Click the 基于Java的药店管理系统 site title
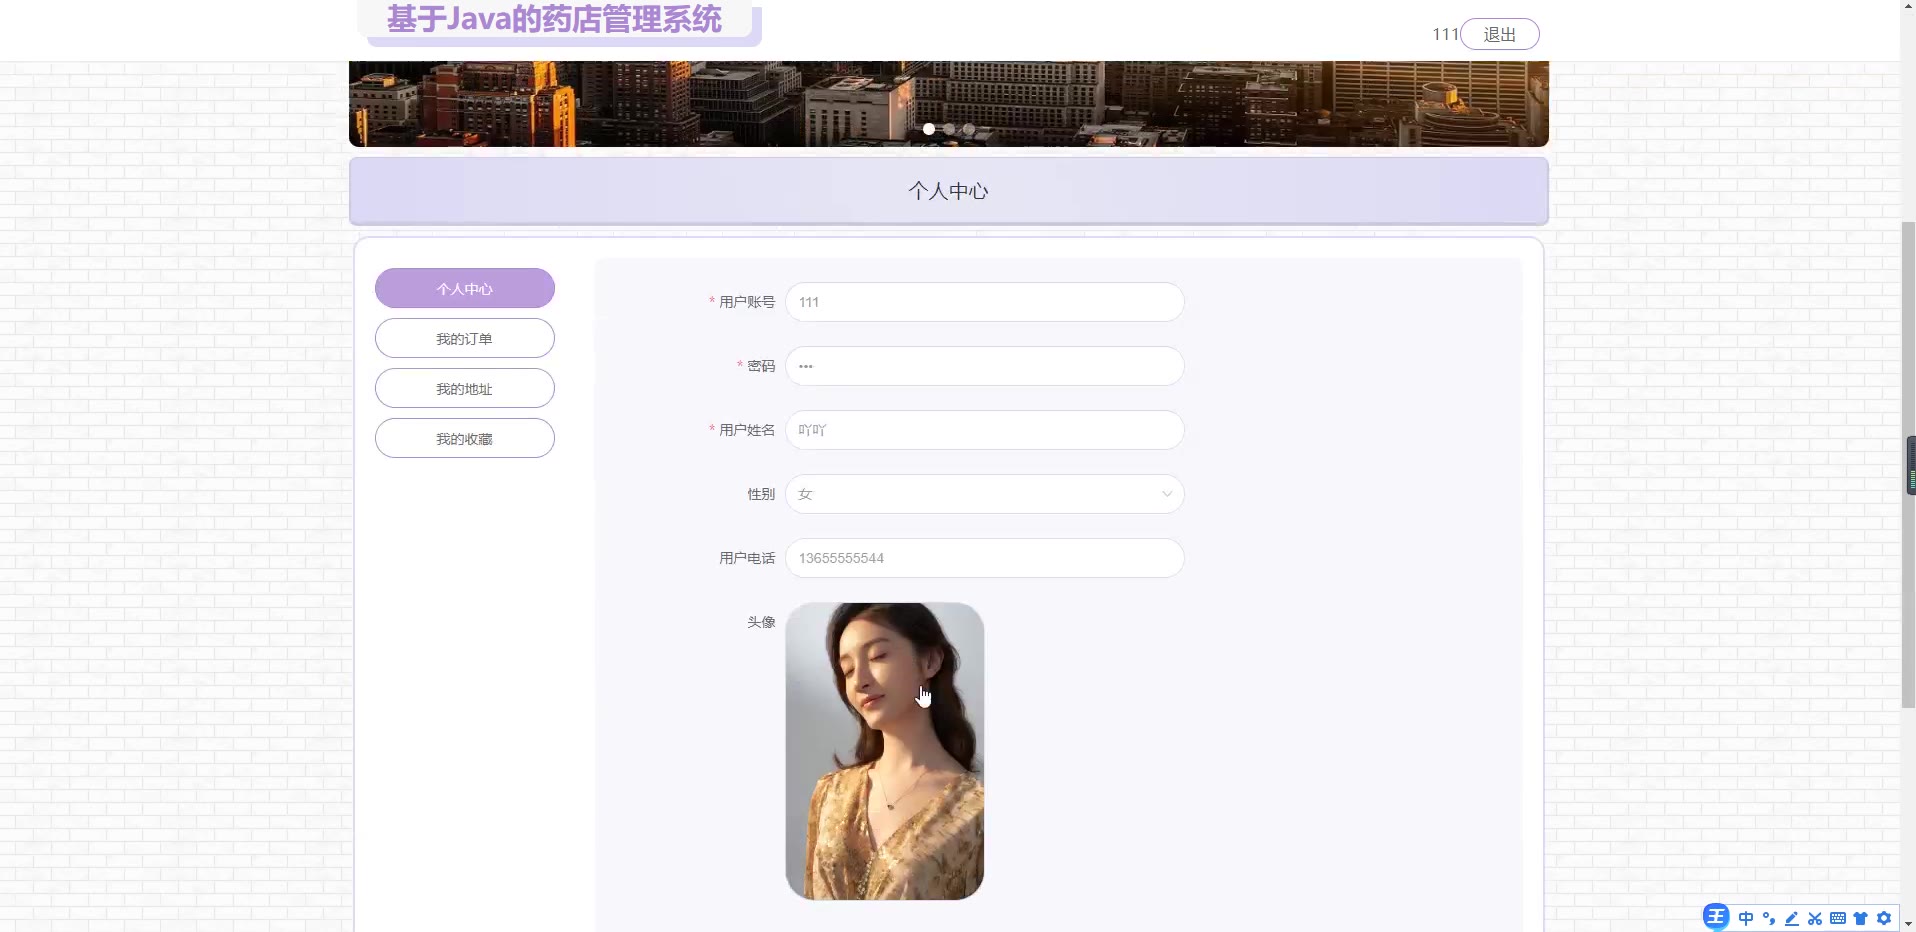The height and width of the screenshot is (932, 1916). [x=554, y=19]
